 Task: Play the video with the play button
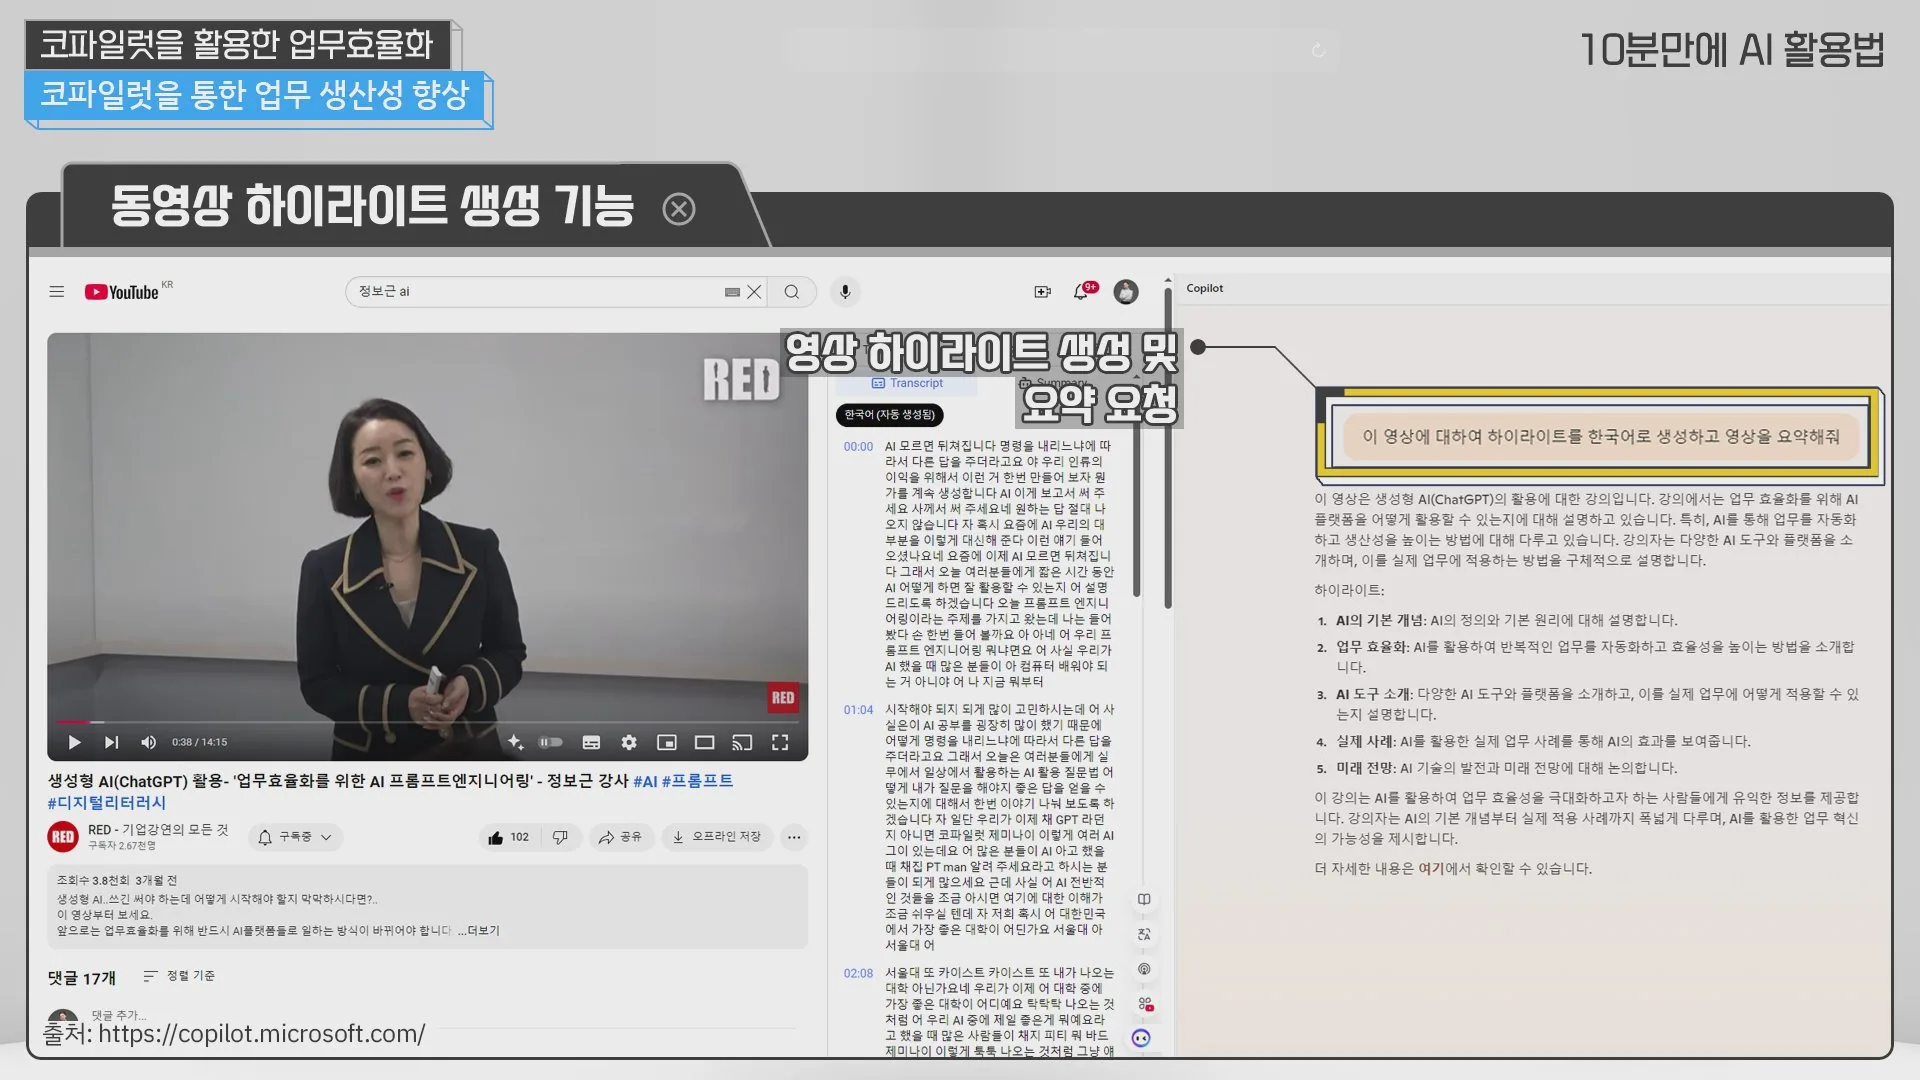[x=74, y=742]
